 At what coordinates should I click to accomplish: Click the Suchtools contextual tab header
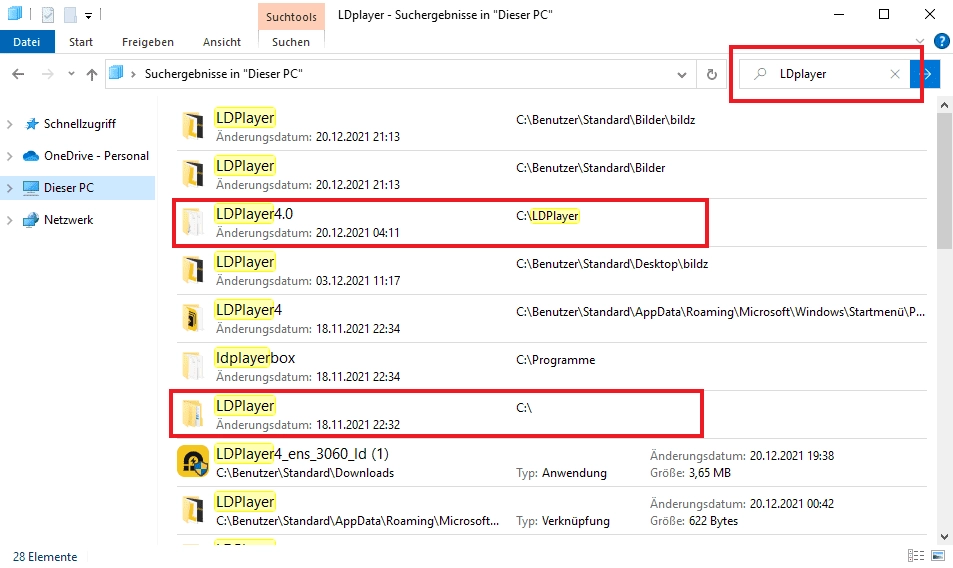pyautogui.click(x=291, y=16)
